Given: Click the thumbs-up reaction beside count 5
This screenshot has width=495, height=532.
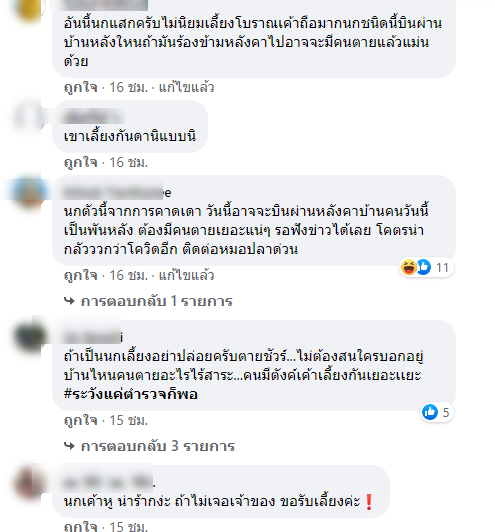Looking at the screenshot, I should (x=430, y=412).
